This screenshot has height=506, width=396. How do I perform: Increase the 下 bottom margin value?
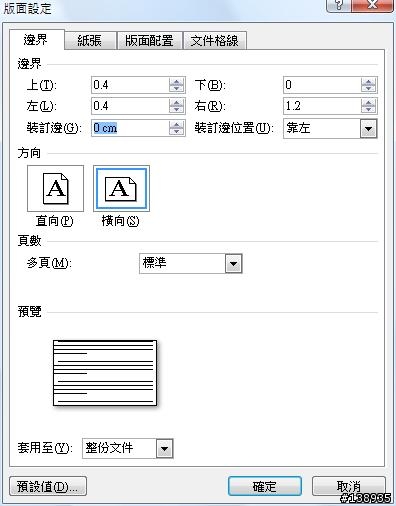tap(369, 81)
